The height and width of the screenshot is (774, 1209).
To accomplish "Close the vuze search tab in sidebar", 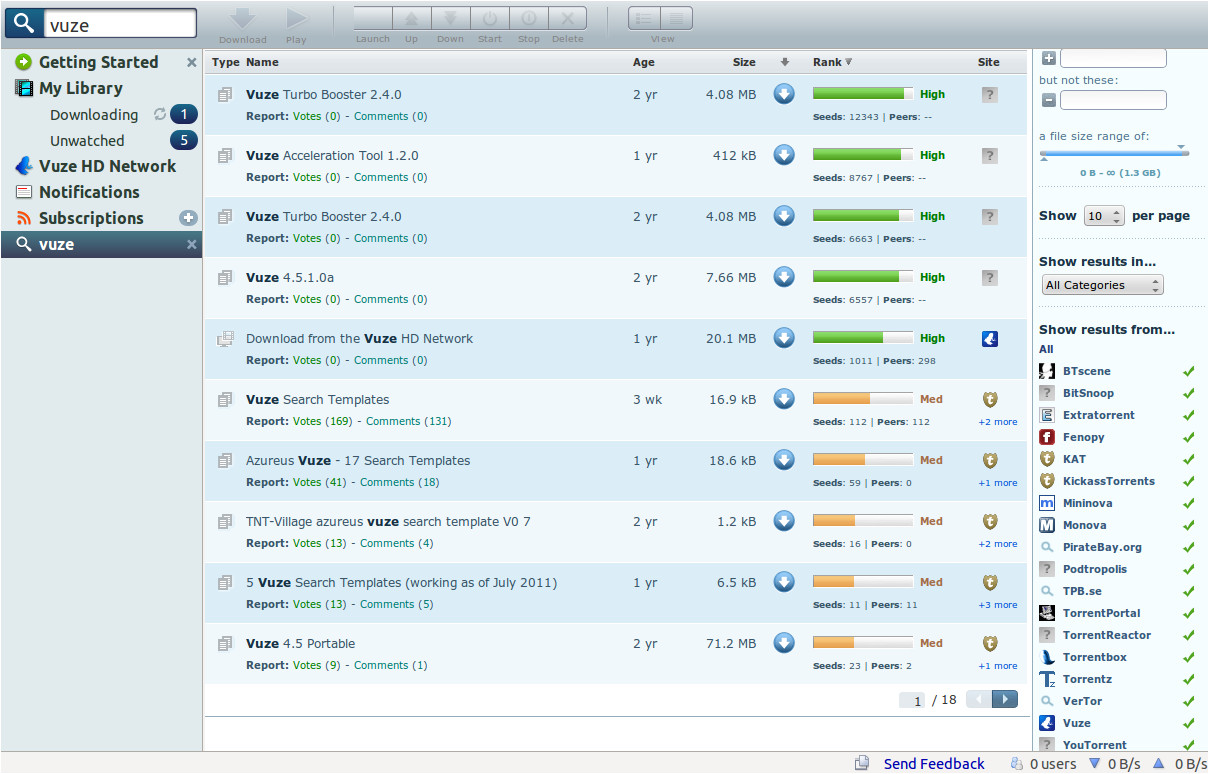I will (x=192, y=244).
